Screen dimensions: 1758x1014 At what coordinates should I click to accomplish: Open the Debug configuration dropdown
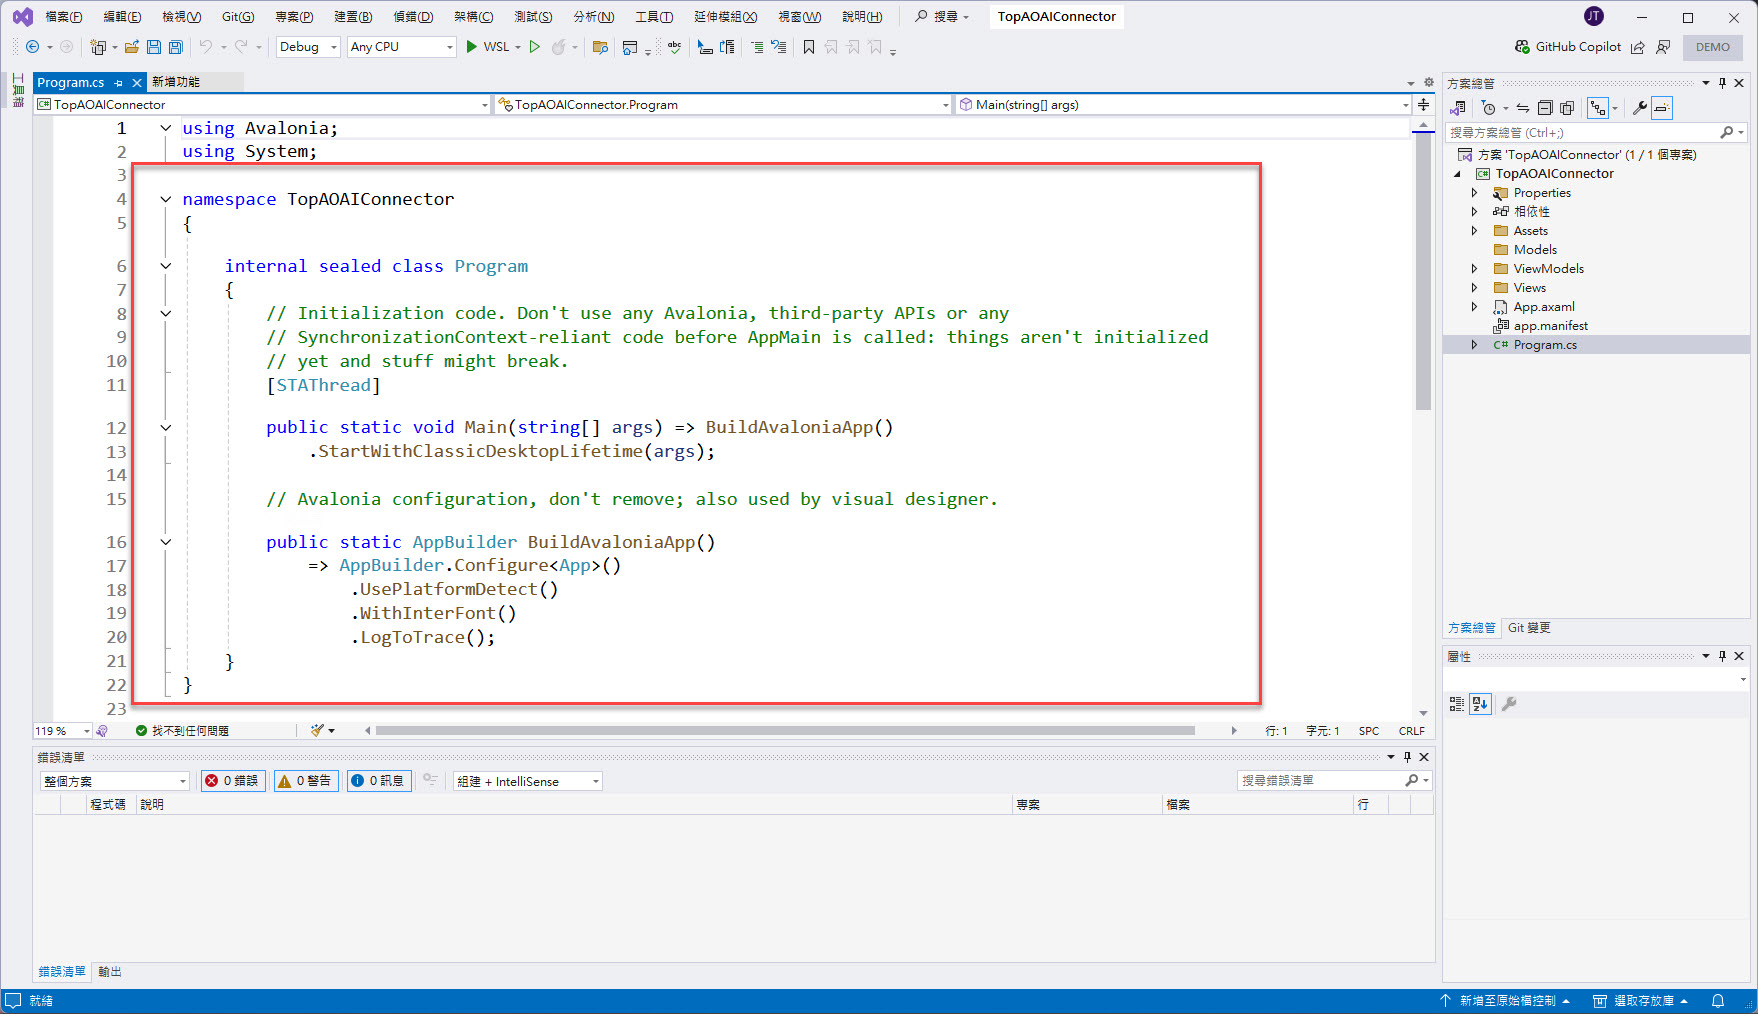point(308,47)
